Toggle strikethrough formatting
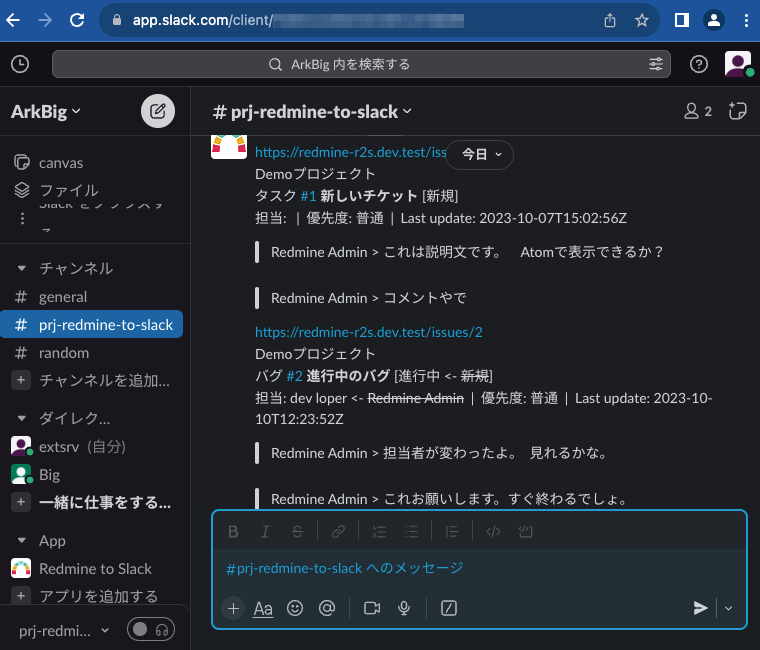Viewport: 760px width, 650px height. 297,532
